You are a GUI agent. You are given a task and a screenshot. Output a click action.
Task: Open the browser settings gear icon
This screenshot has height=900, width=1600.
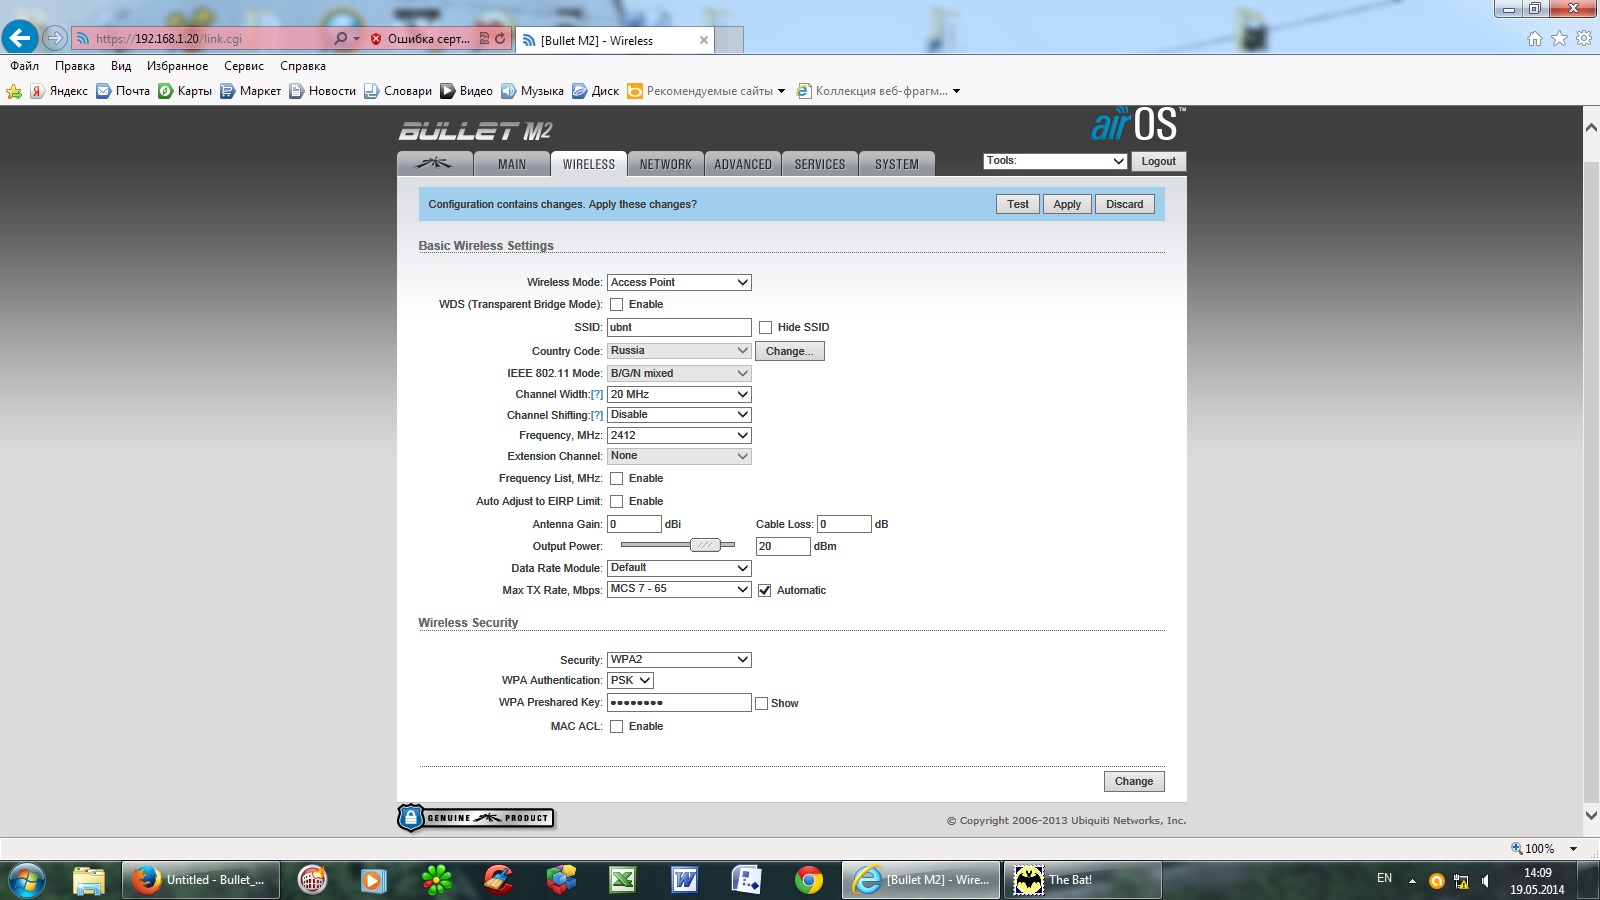coord(1584,39)
